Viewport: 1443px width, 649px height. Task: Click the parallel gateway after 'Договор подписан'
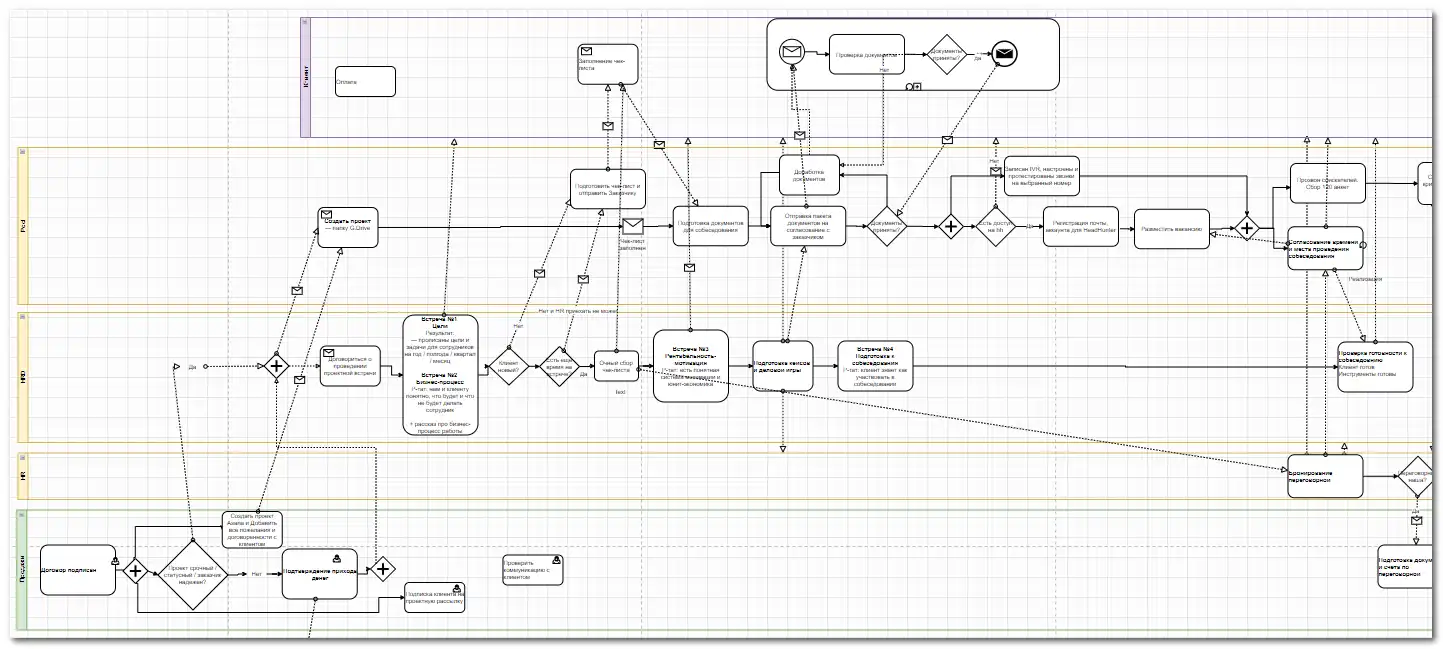(135, 571)
